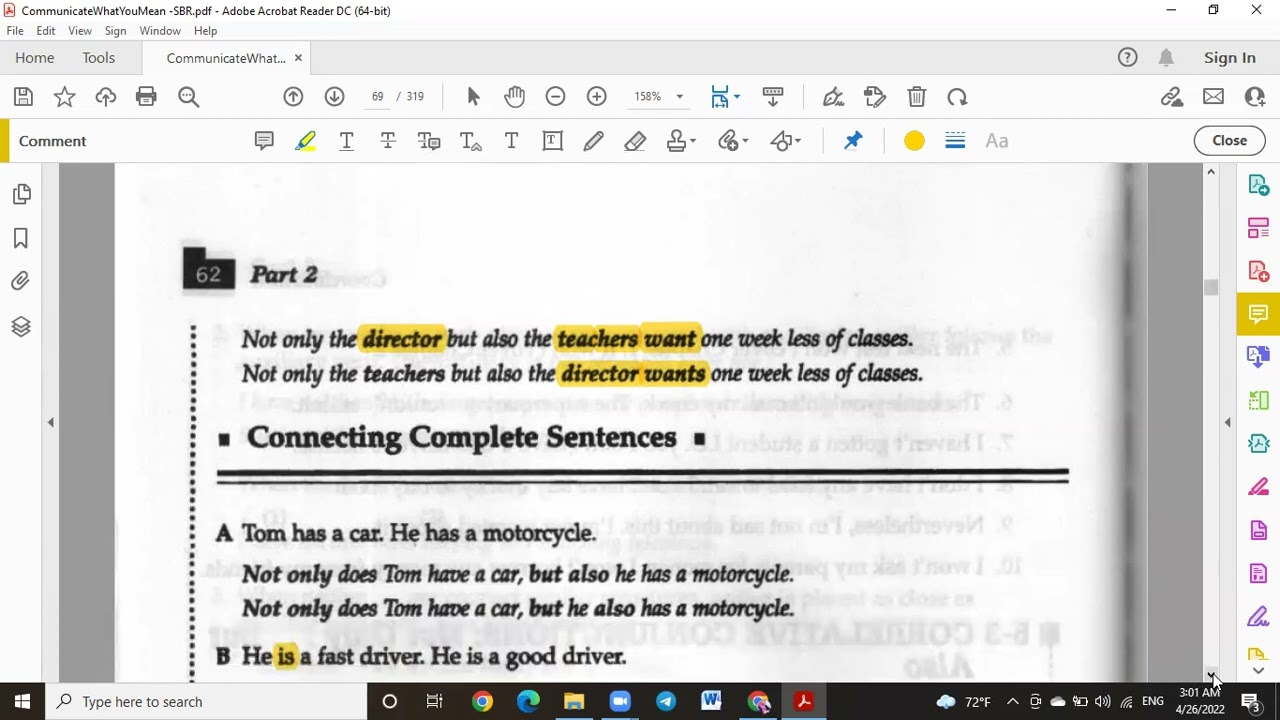Click the vertical scrollbar up arrow
1280x720 pixels.
click(x=1210, y=172)
